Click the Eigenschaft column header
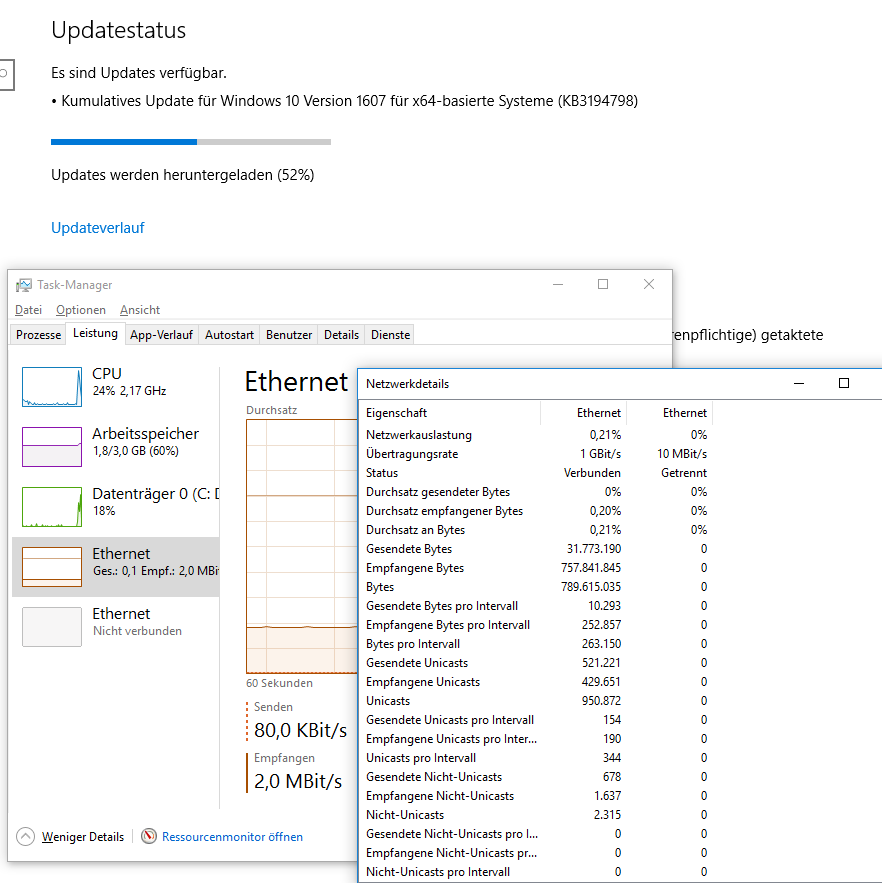 point(449,413)
